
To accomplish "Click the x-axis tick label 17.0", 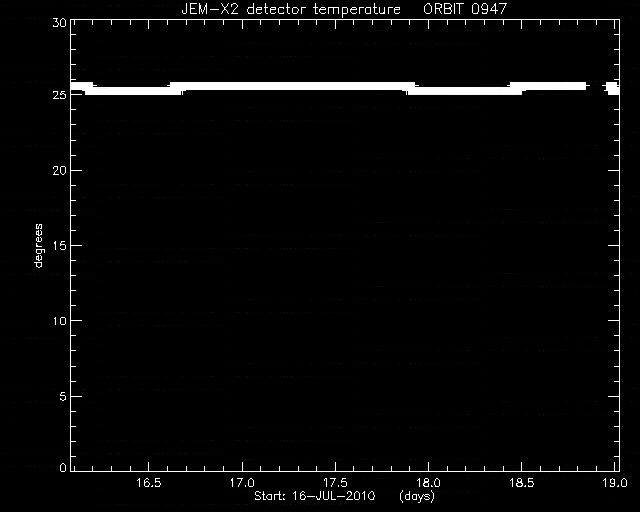I will [x=242, y=483].
